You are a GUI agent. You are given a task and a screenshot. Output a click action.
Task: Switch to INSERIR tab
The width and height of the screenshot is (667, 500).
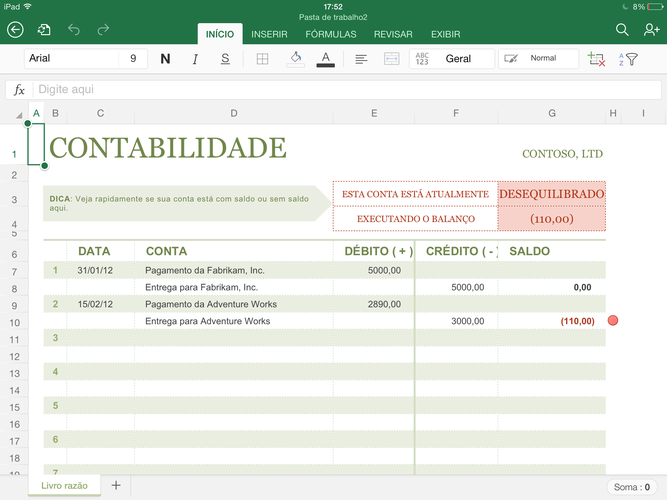[269, 34]
